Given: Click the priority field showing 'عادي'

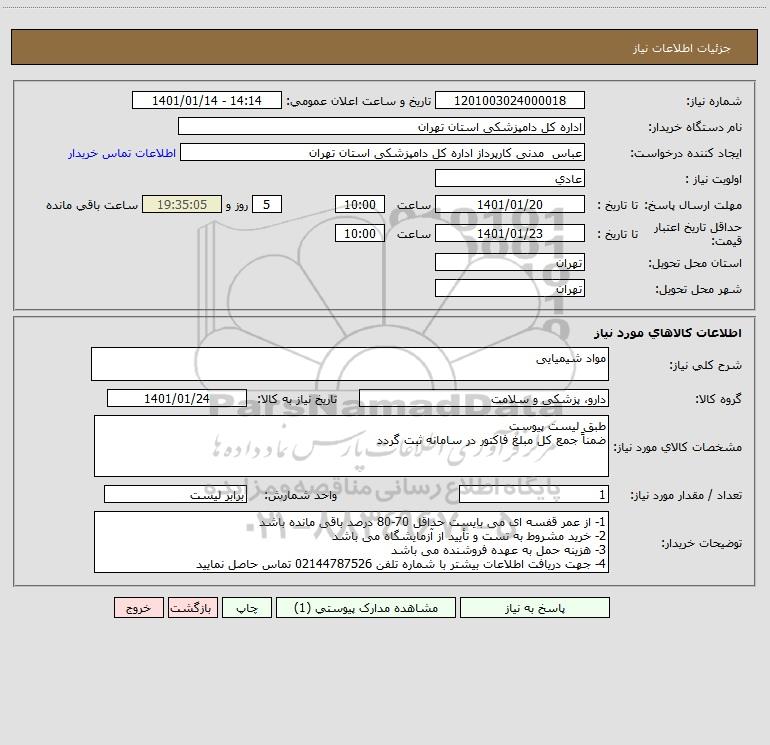Looking at the screenshot, I should pos(510,178).
